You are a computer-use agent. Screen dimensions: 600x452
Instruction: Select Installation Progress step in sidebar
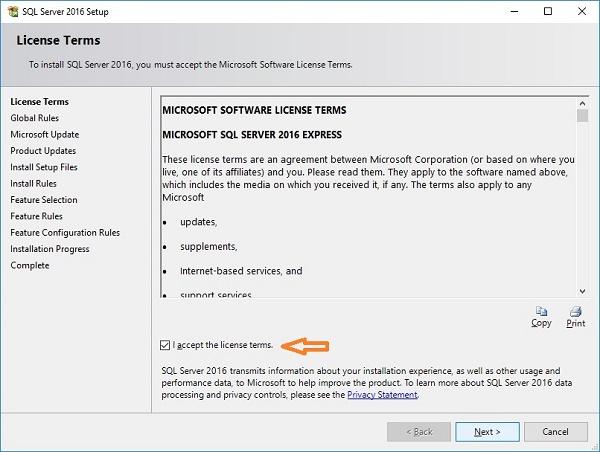pyautogui.click(x=50, y=249)
